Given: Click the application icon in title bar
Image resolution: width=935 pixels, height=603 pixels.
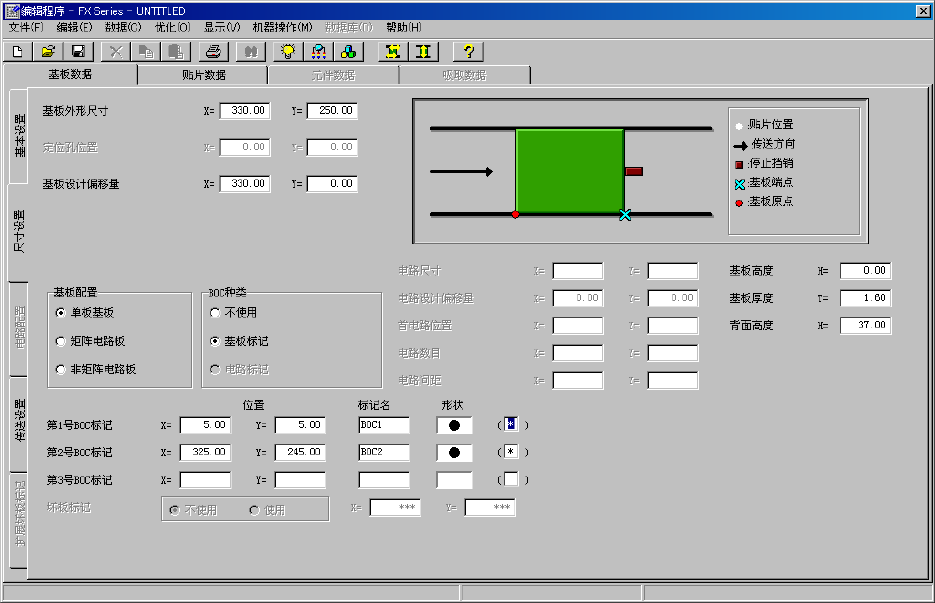Looking at the screenshot, I should coord(12,11).
